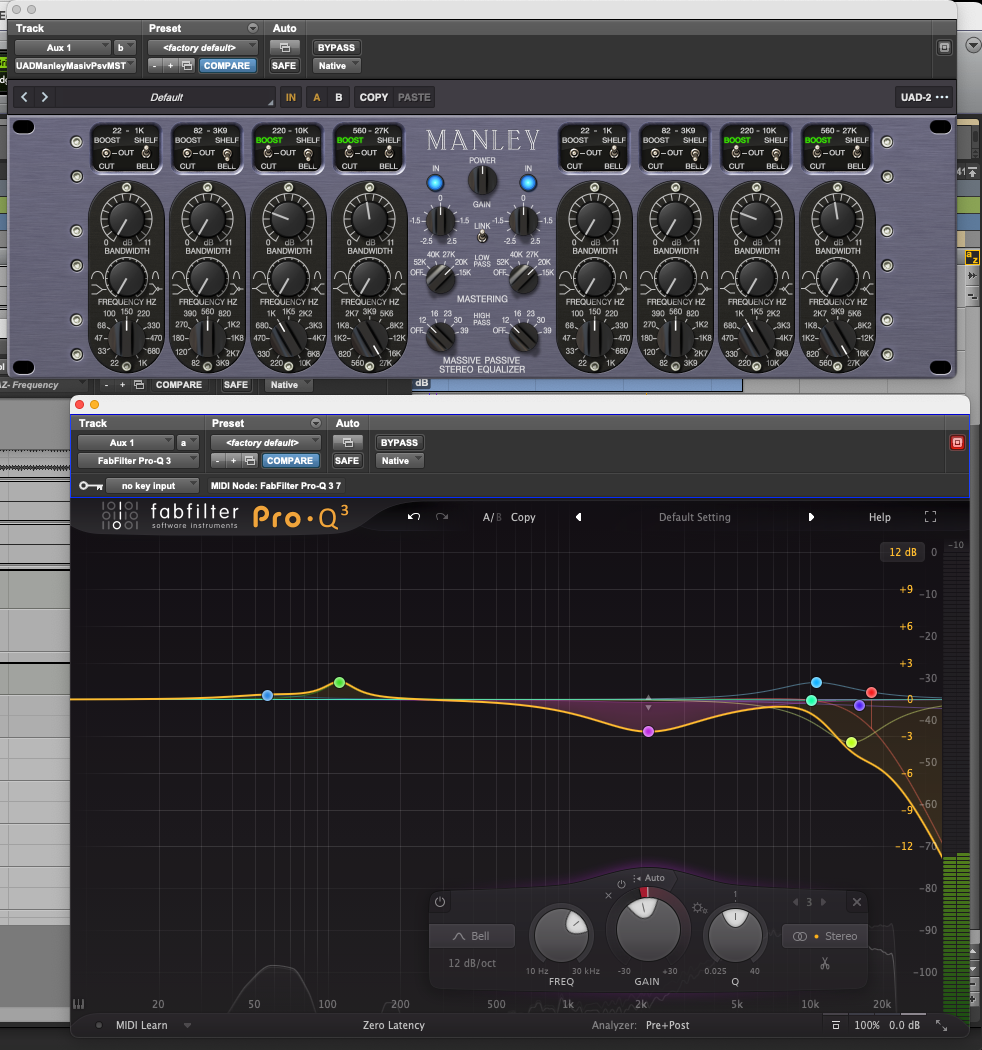Go to next preset in Pro-Q 3
982x1050 pixels.
pos(811,517)
